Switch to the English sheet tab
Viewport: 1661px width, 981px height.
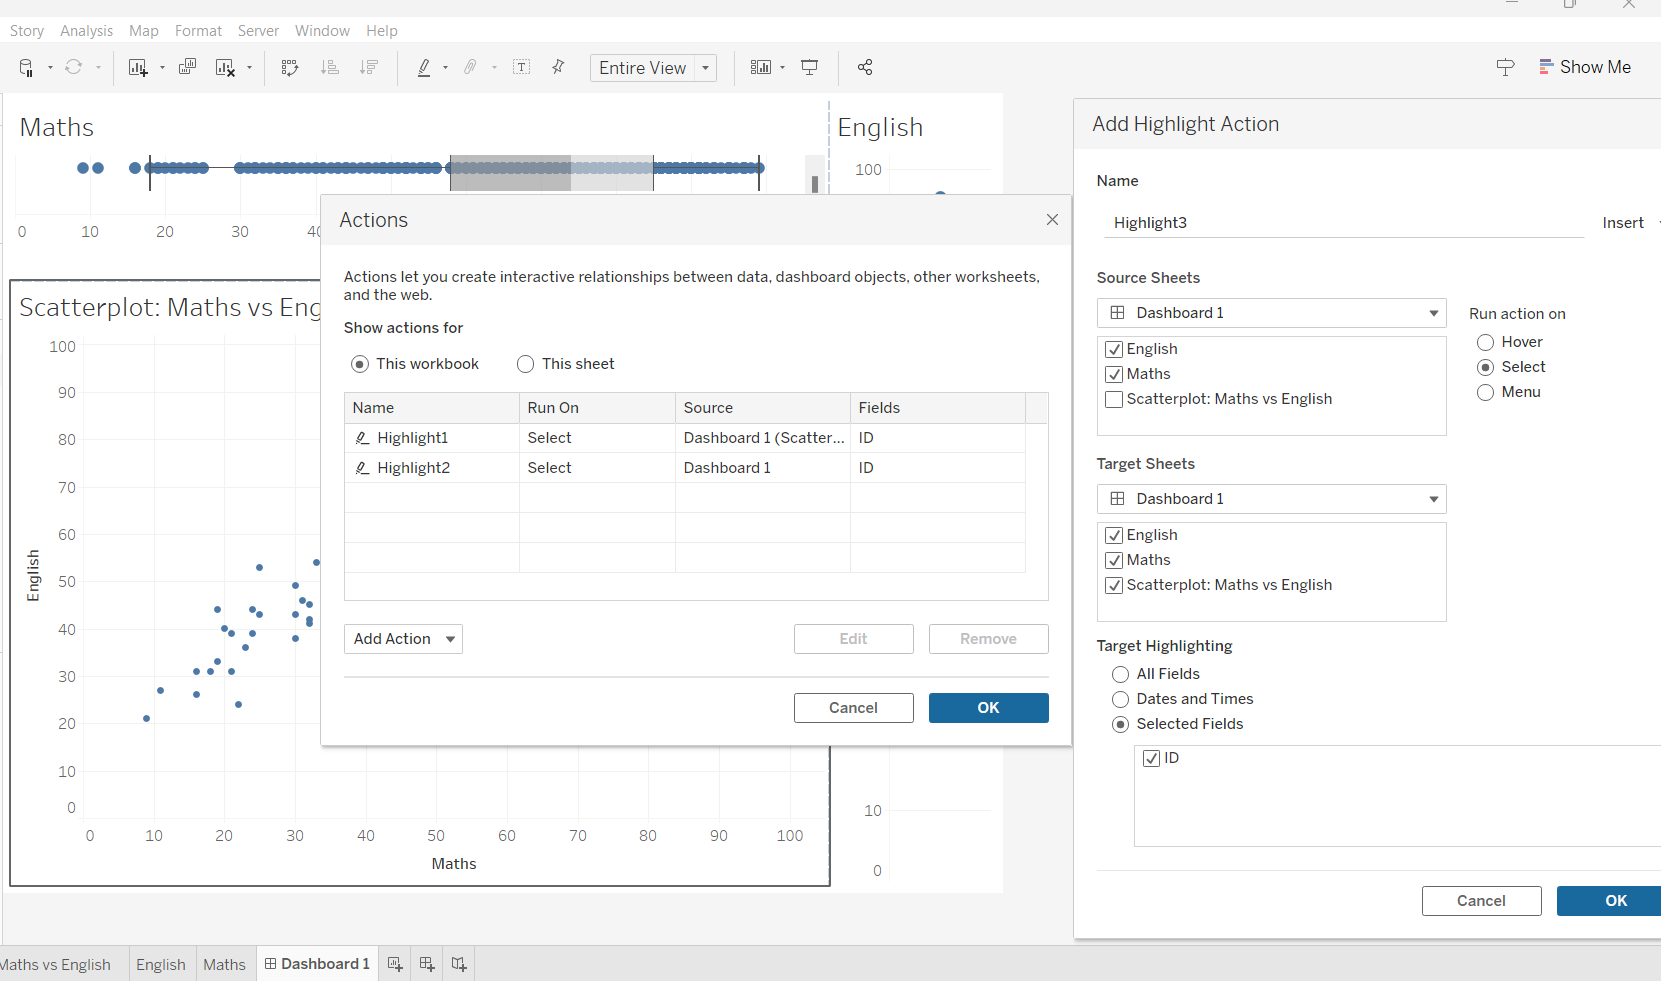pyautogui.click(x=161, y=965)
